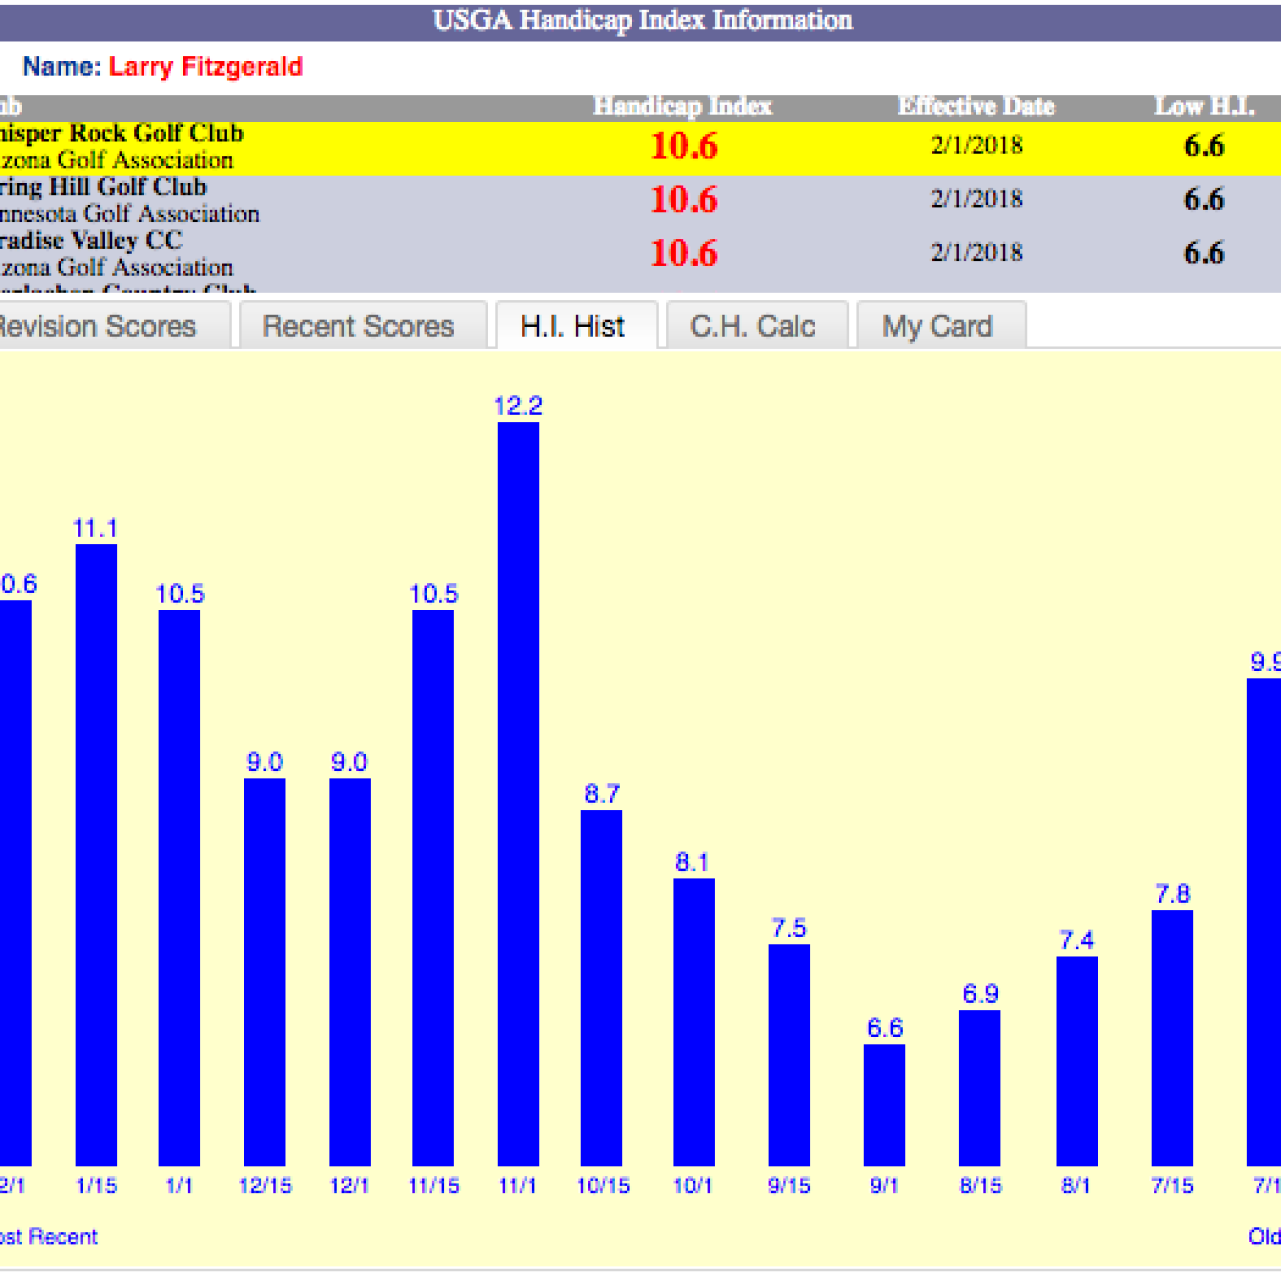Click the Handicap Index column header
The image size is (1281, 1281).
click(x=683, y=106)
